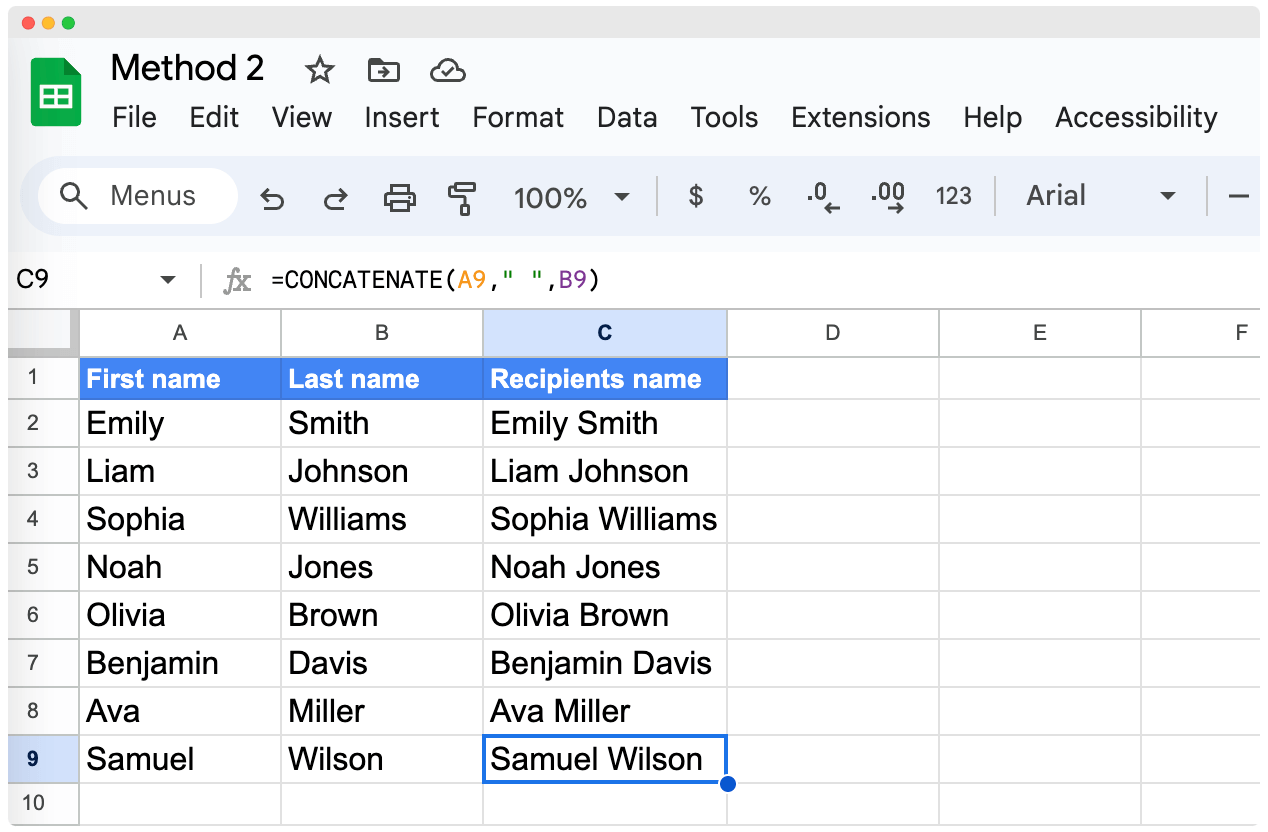
Task: Open the Arial font dropdown
Action: pyautogui.click(x=1100, y=196)
